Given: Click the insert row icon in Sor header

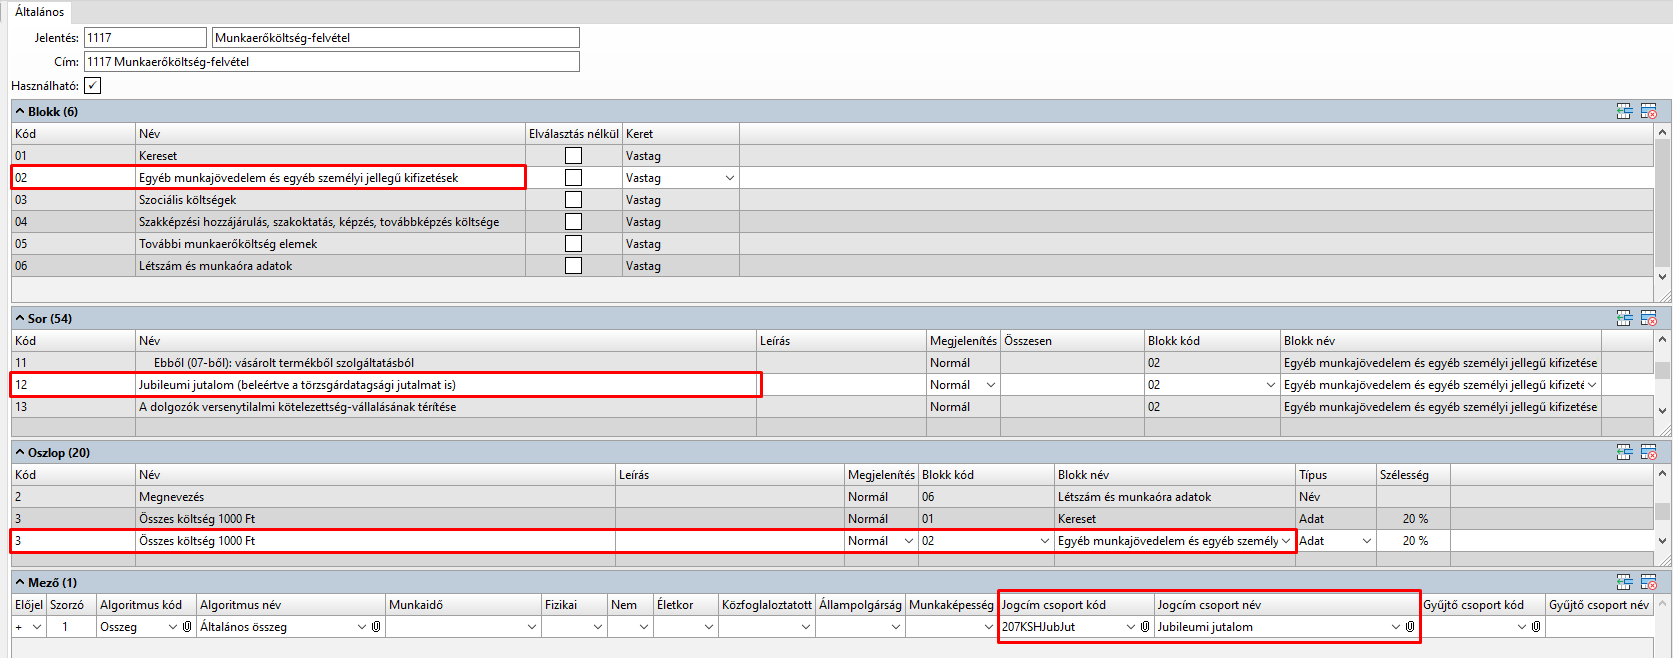Looking at the screenshot, I should (x=1624, y=318).
